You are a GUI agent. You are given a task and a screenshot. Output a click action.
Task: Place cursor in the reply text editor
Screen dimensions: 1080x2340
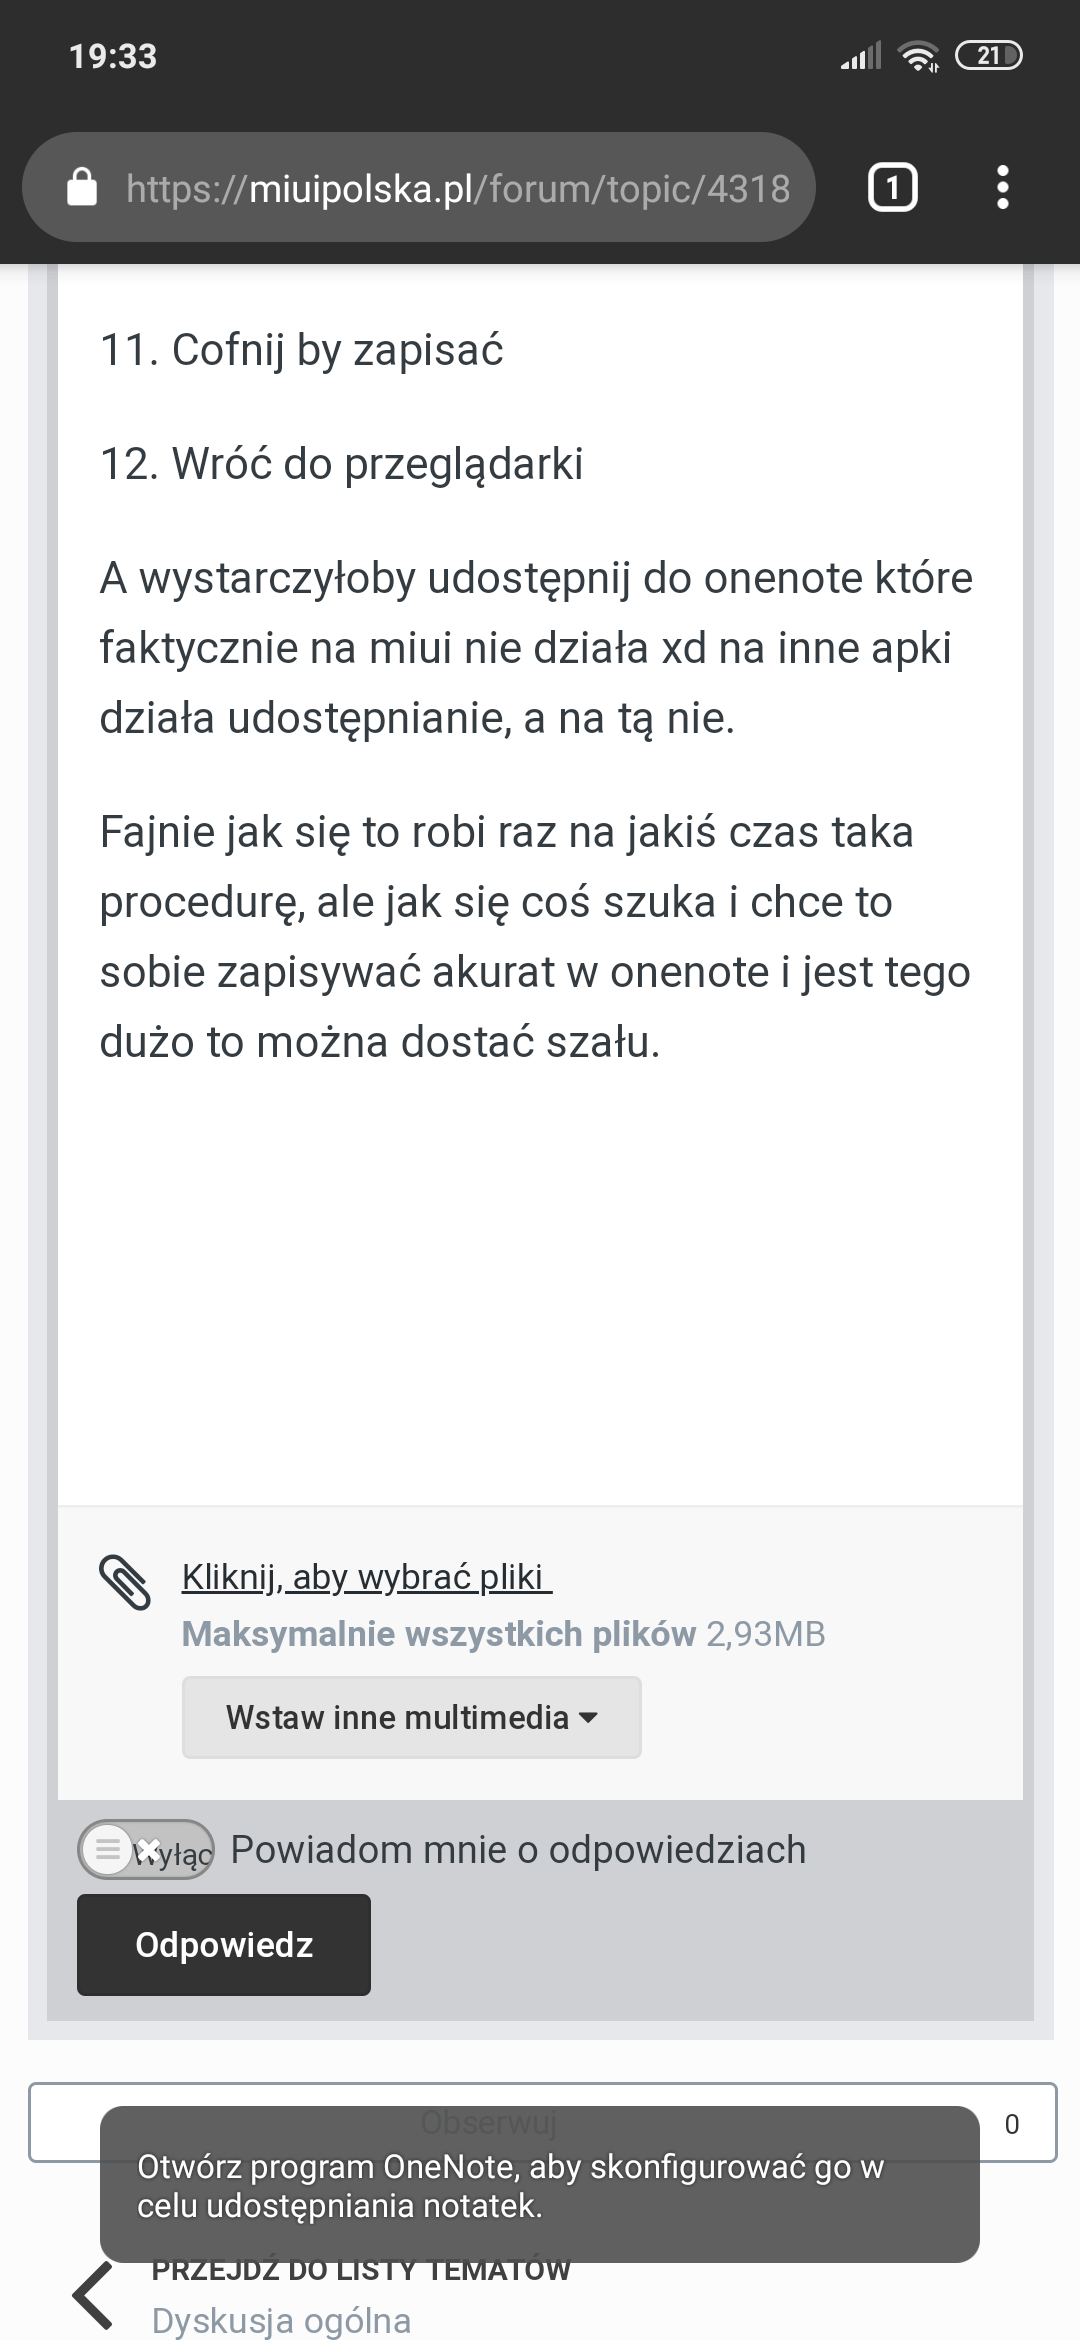[540, 1250]
